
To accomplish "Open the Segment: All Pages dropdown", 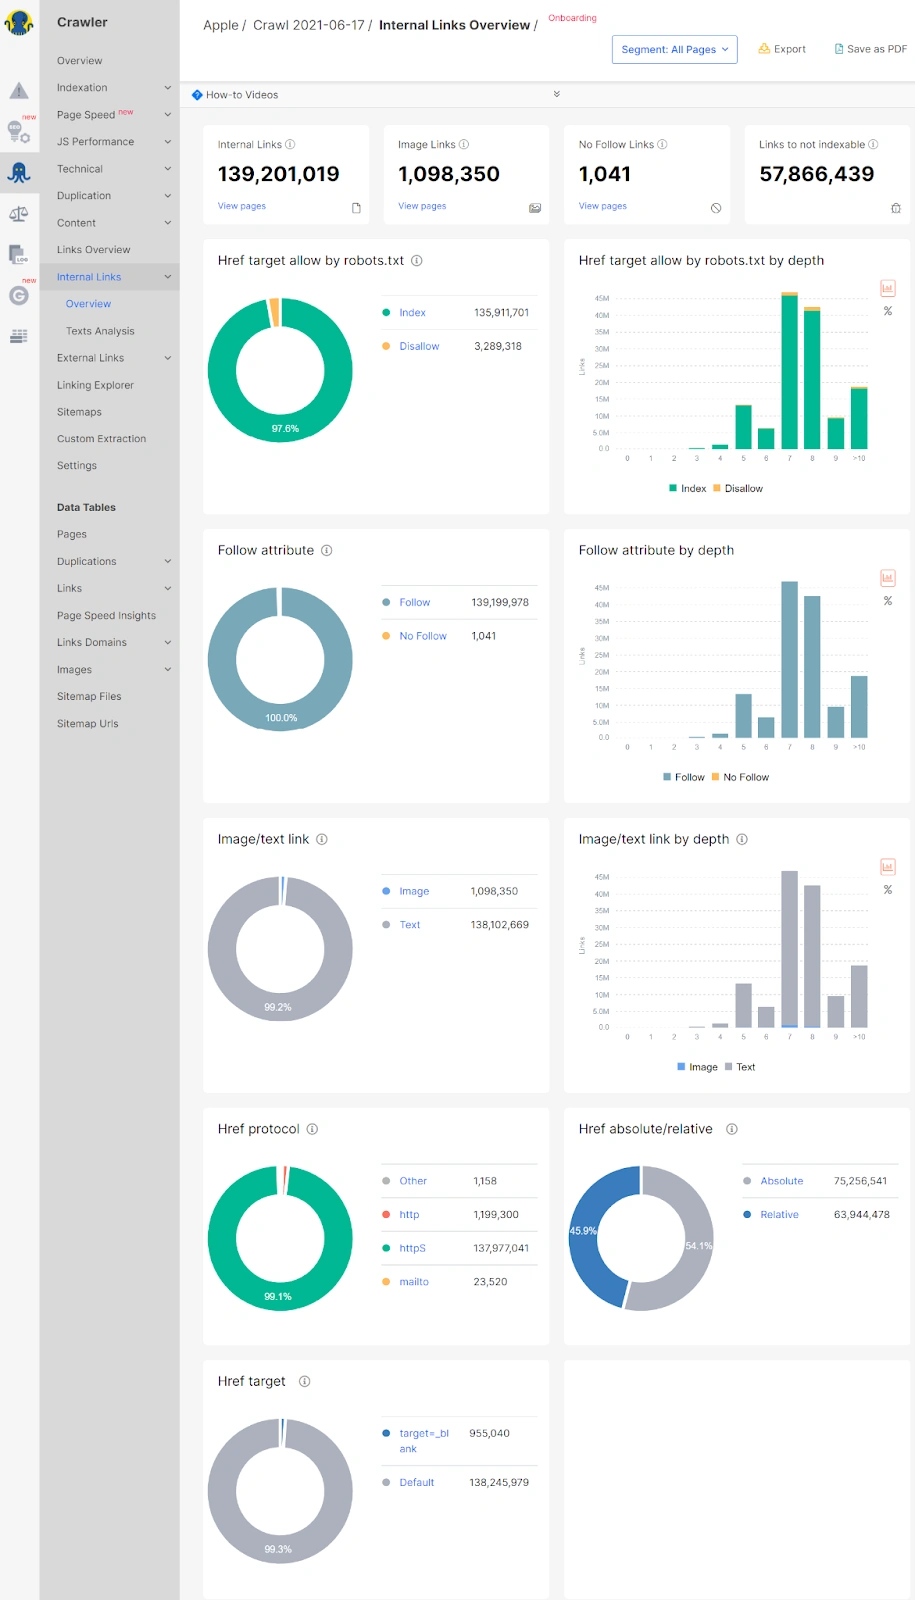I will click(x=674, y=50).
